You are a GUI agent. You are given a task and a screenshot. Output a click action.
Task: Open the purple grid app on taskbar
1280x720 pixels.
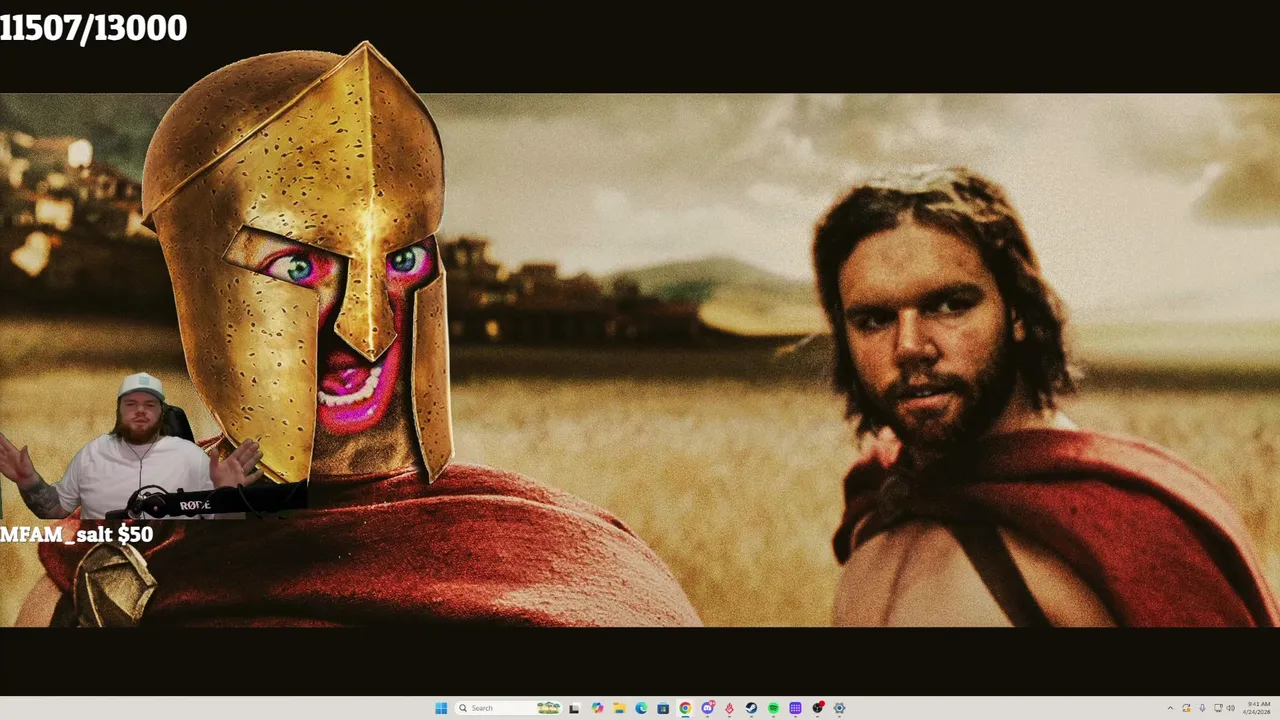(x=795, y=708)
